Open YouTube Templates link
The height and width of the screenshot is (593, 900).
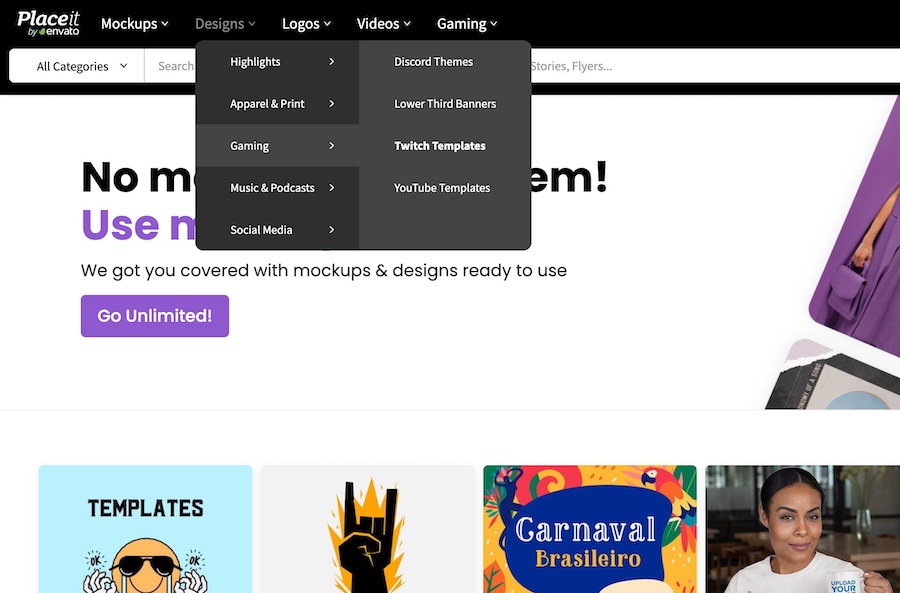tap(442, 188)
